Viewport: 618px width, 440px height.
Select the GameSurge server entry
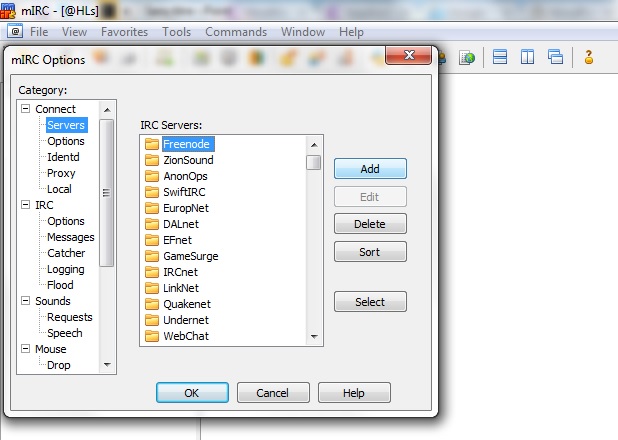point(191,256)
